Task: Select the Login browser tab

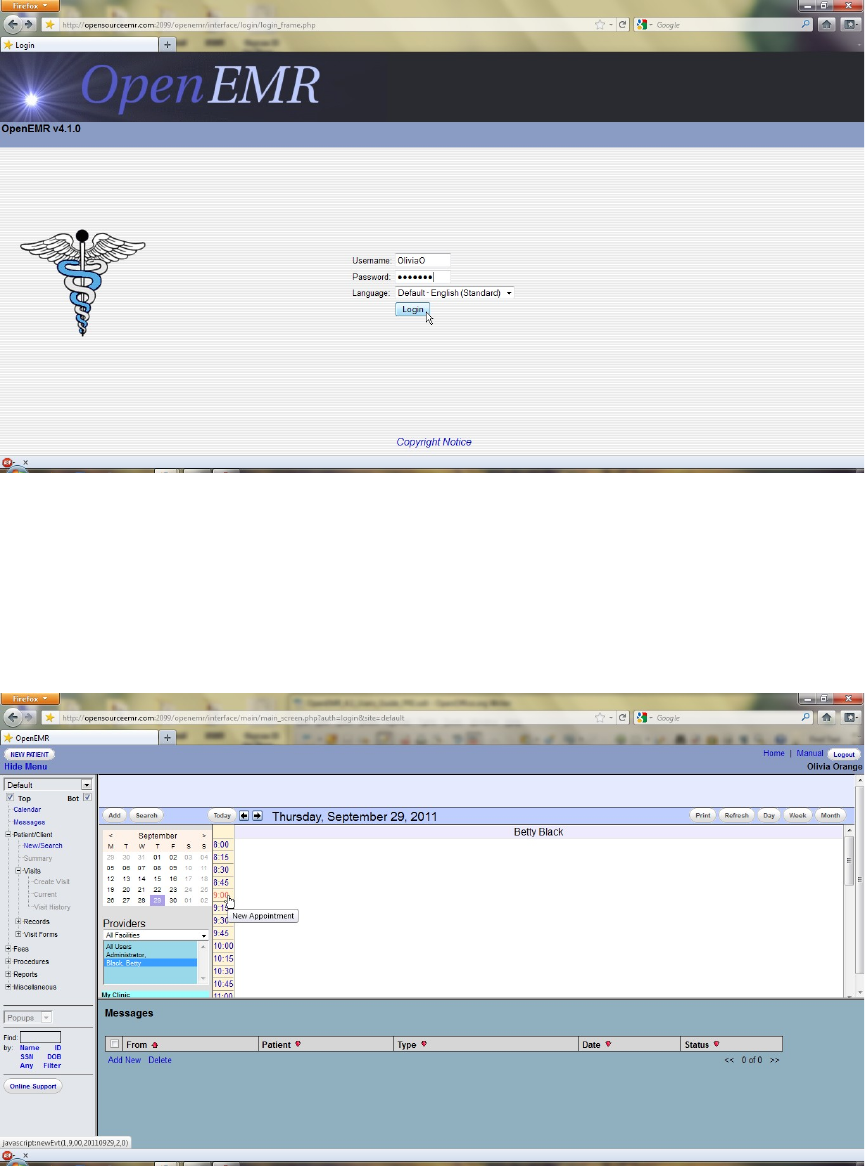Action: 79,45
